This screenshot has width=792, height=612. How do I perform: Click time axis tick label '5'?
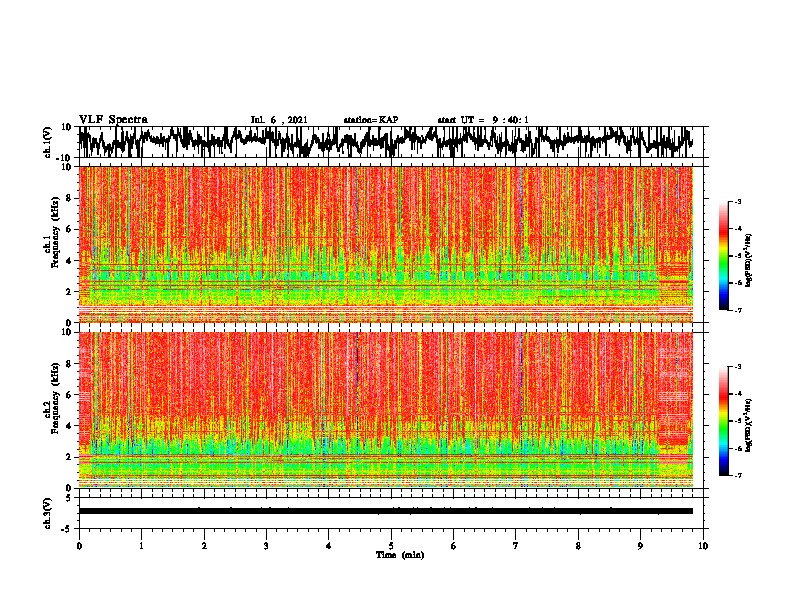click(x=391, y=546)
